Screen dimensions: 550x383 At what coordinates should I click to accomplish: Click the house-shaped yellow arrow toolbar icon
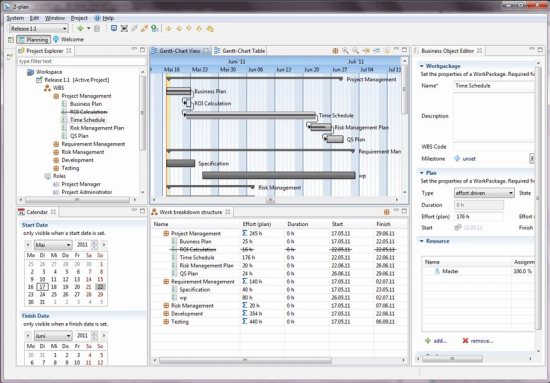(210, 28)
